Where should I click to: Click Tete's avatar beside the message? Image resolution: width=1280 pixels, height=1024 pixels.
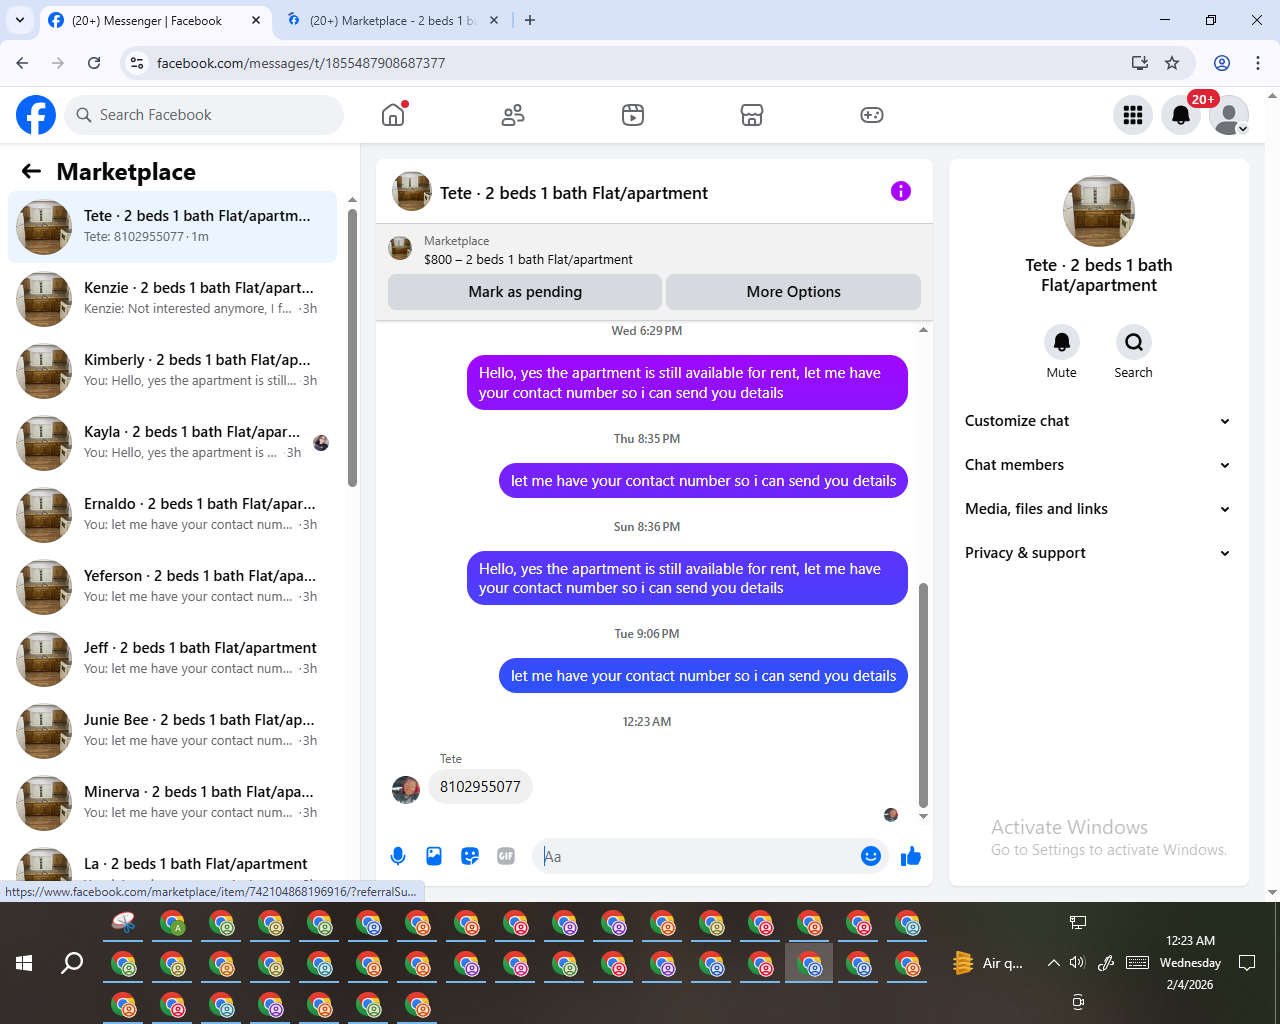click(x=406, y=790)
